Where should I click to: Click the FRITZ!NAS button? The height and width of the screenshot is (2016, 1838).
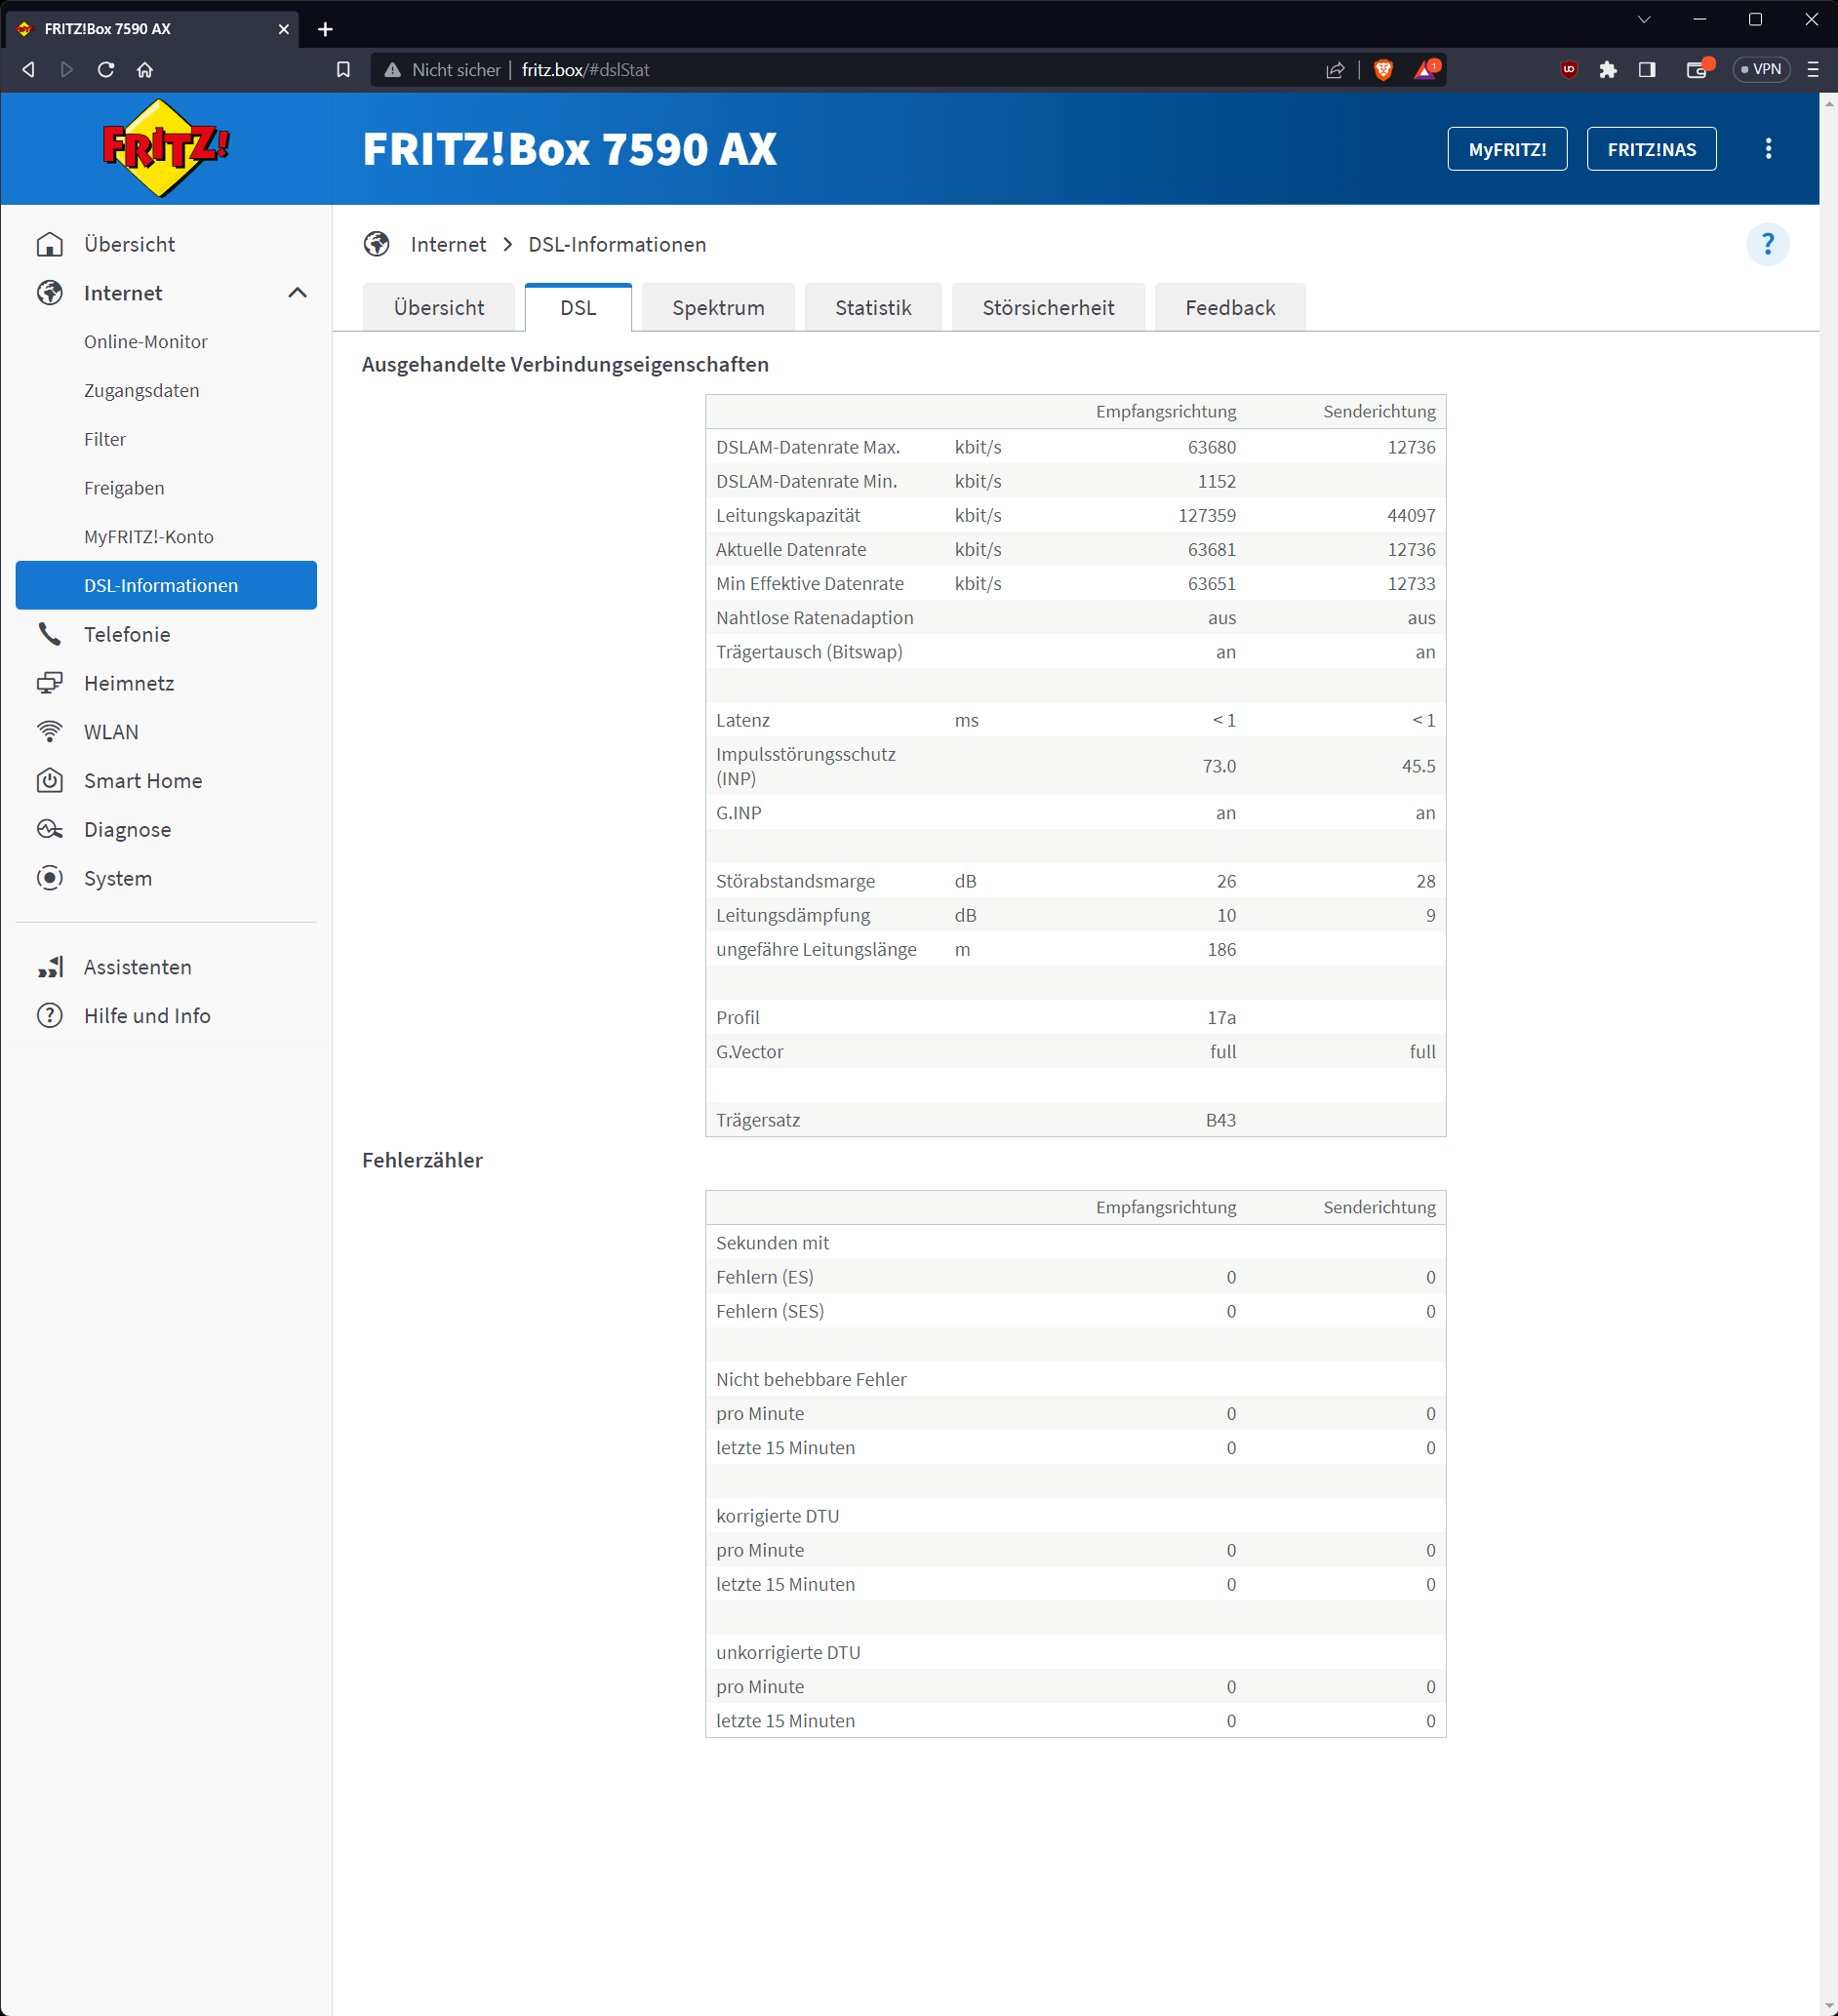[1651, 149]
